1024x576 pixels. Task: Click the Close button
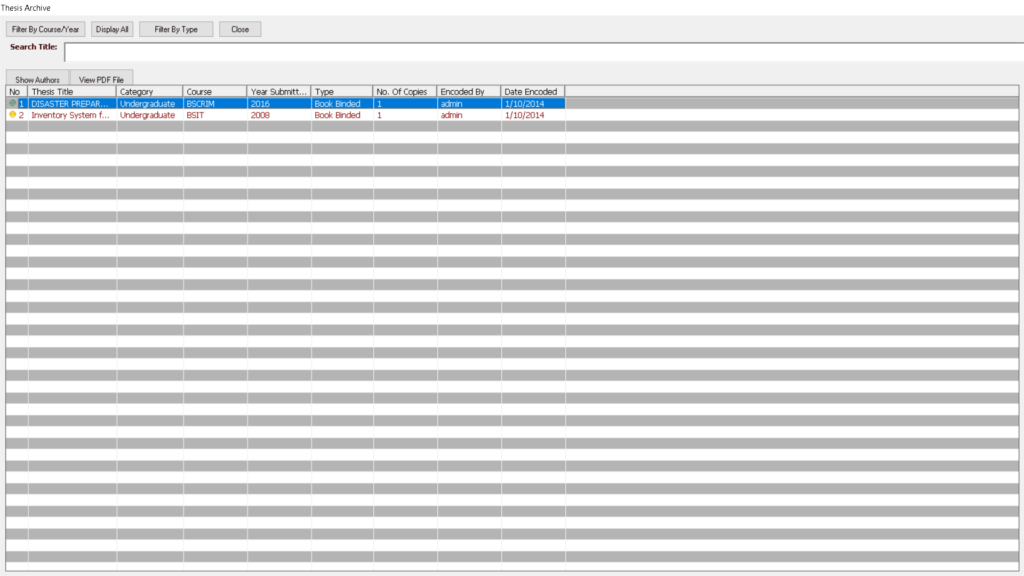point(239,29)
